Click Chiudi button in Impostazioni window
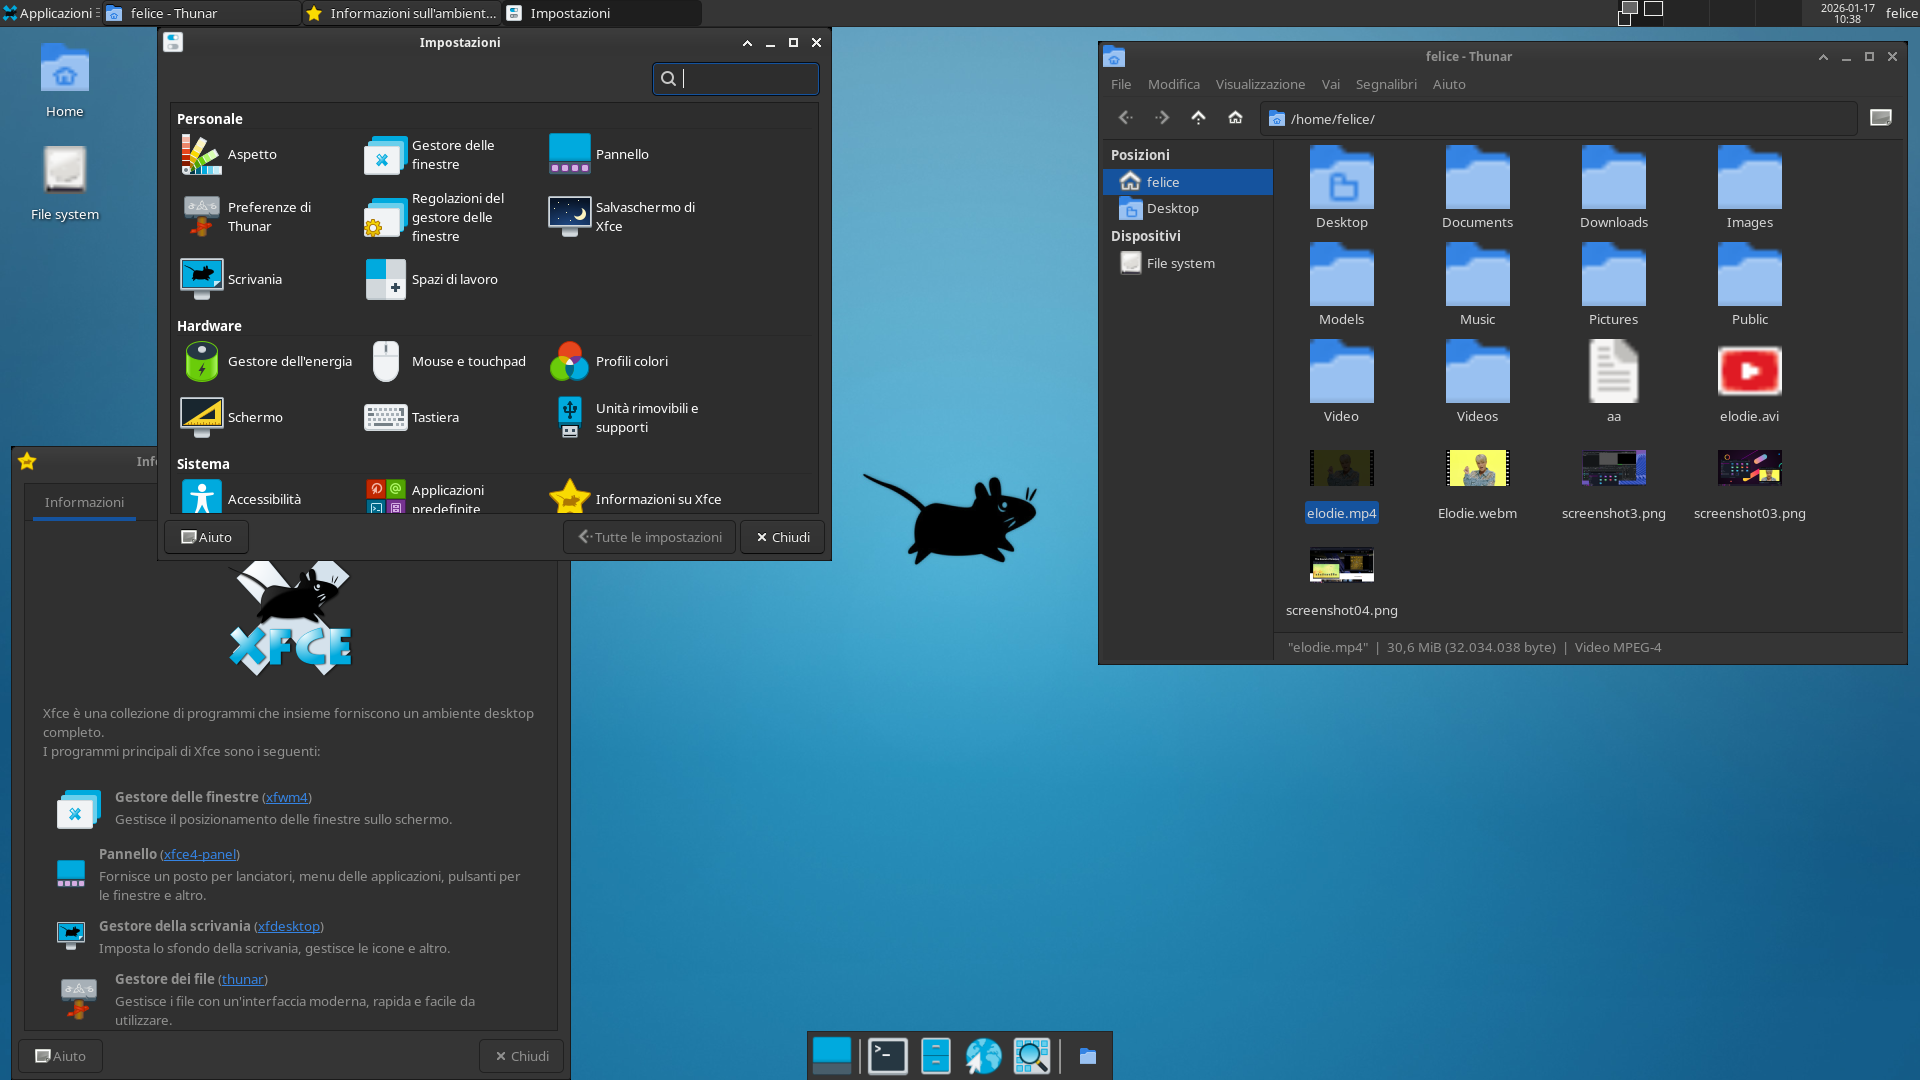 pyautogui.click(x=782, y=537)
